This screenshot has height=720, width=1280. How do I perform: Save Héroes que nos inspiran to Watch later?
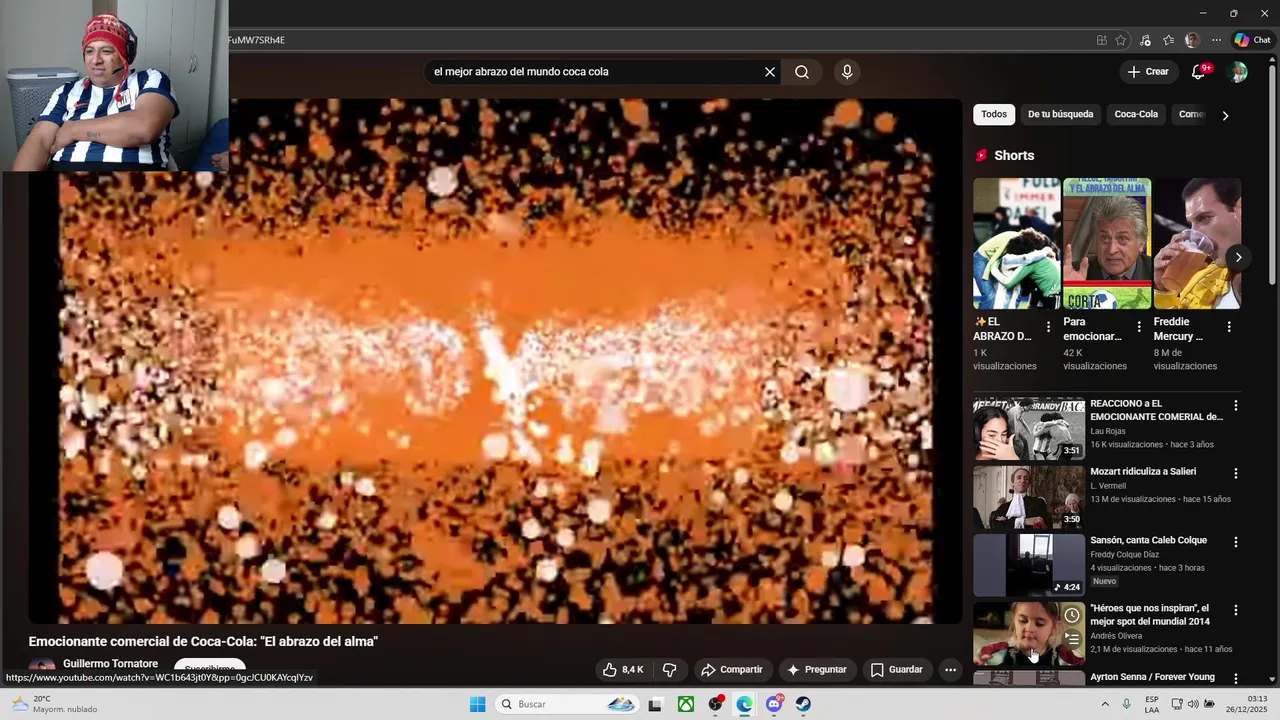(1072, 616)
